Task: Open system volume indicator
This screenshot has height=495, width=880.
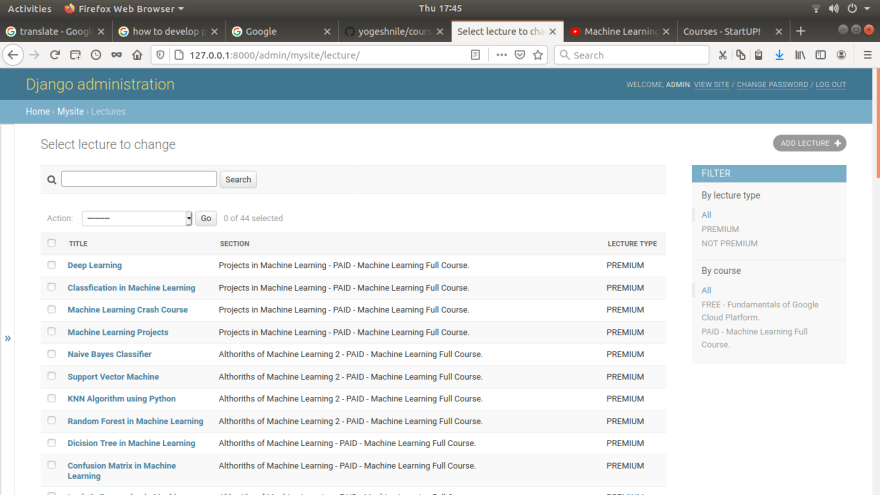Action: click(x=833, y=8)
